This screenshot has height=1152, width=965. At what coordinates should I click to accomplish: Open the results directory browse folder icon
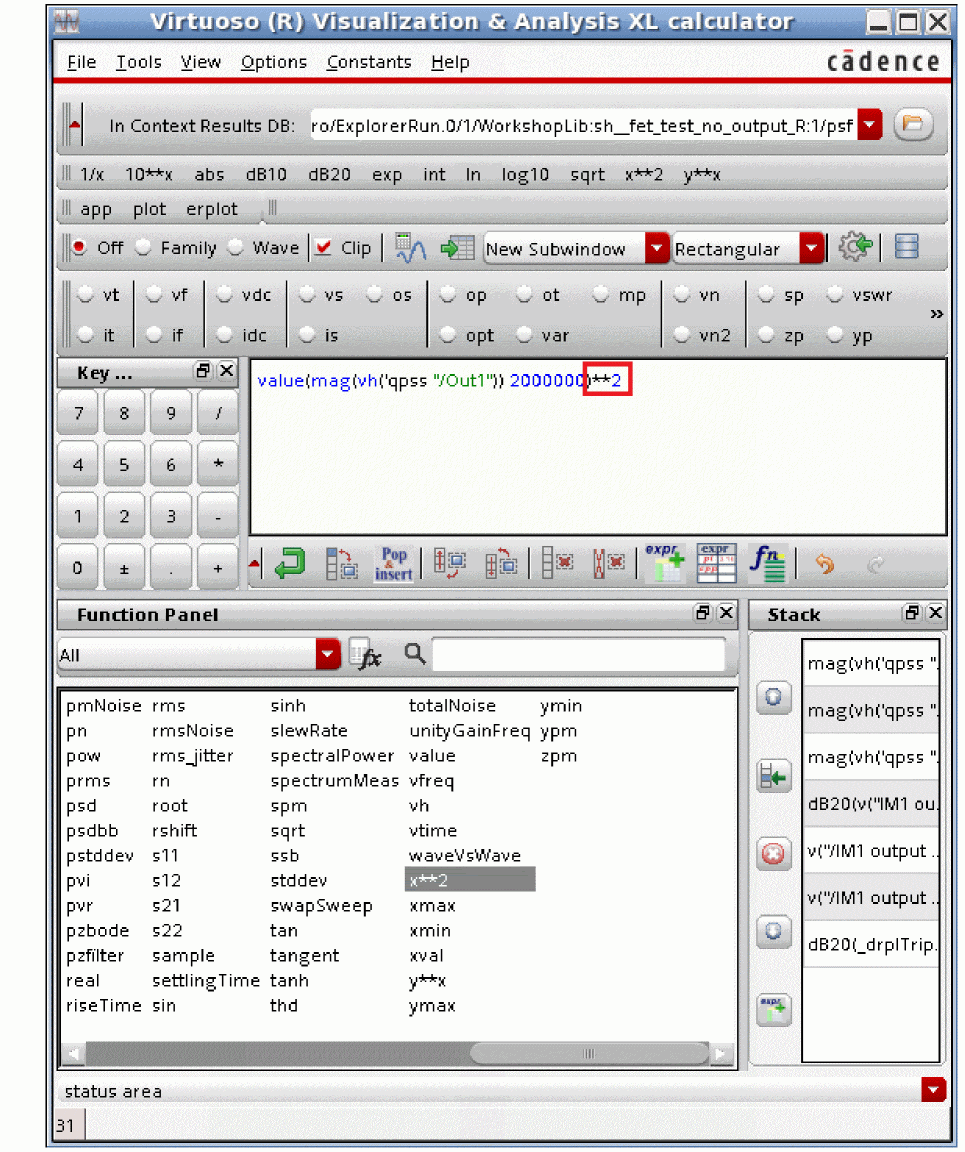pos(913,124)
